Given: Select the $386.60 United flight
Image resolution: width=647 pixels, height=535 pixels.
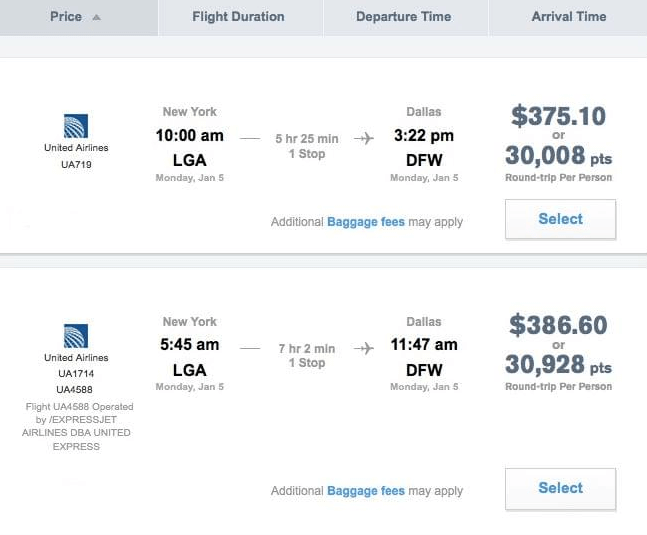Looking at the screenshot, I should point(560,488).
